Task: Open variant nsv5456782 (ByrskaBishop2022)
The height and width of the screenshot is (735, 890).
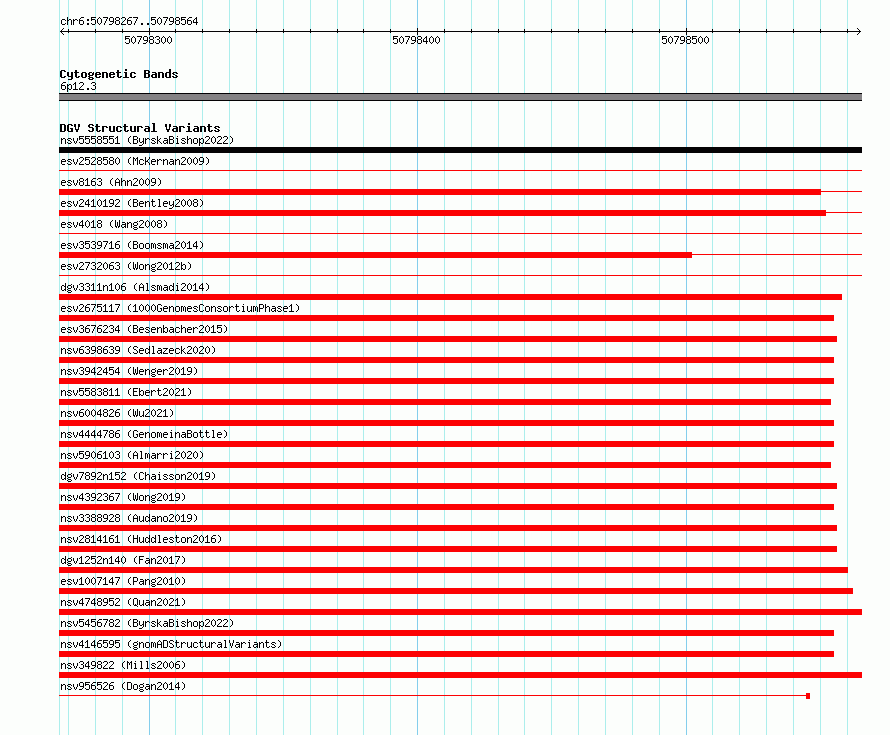Action: pyautogui.click(x=147, y=623)
